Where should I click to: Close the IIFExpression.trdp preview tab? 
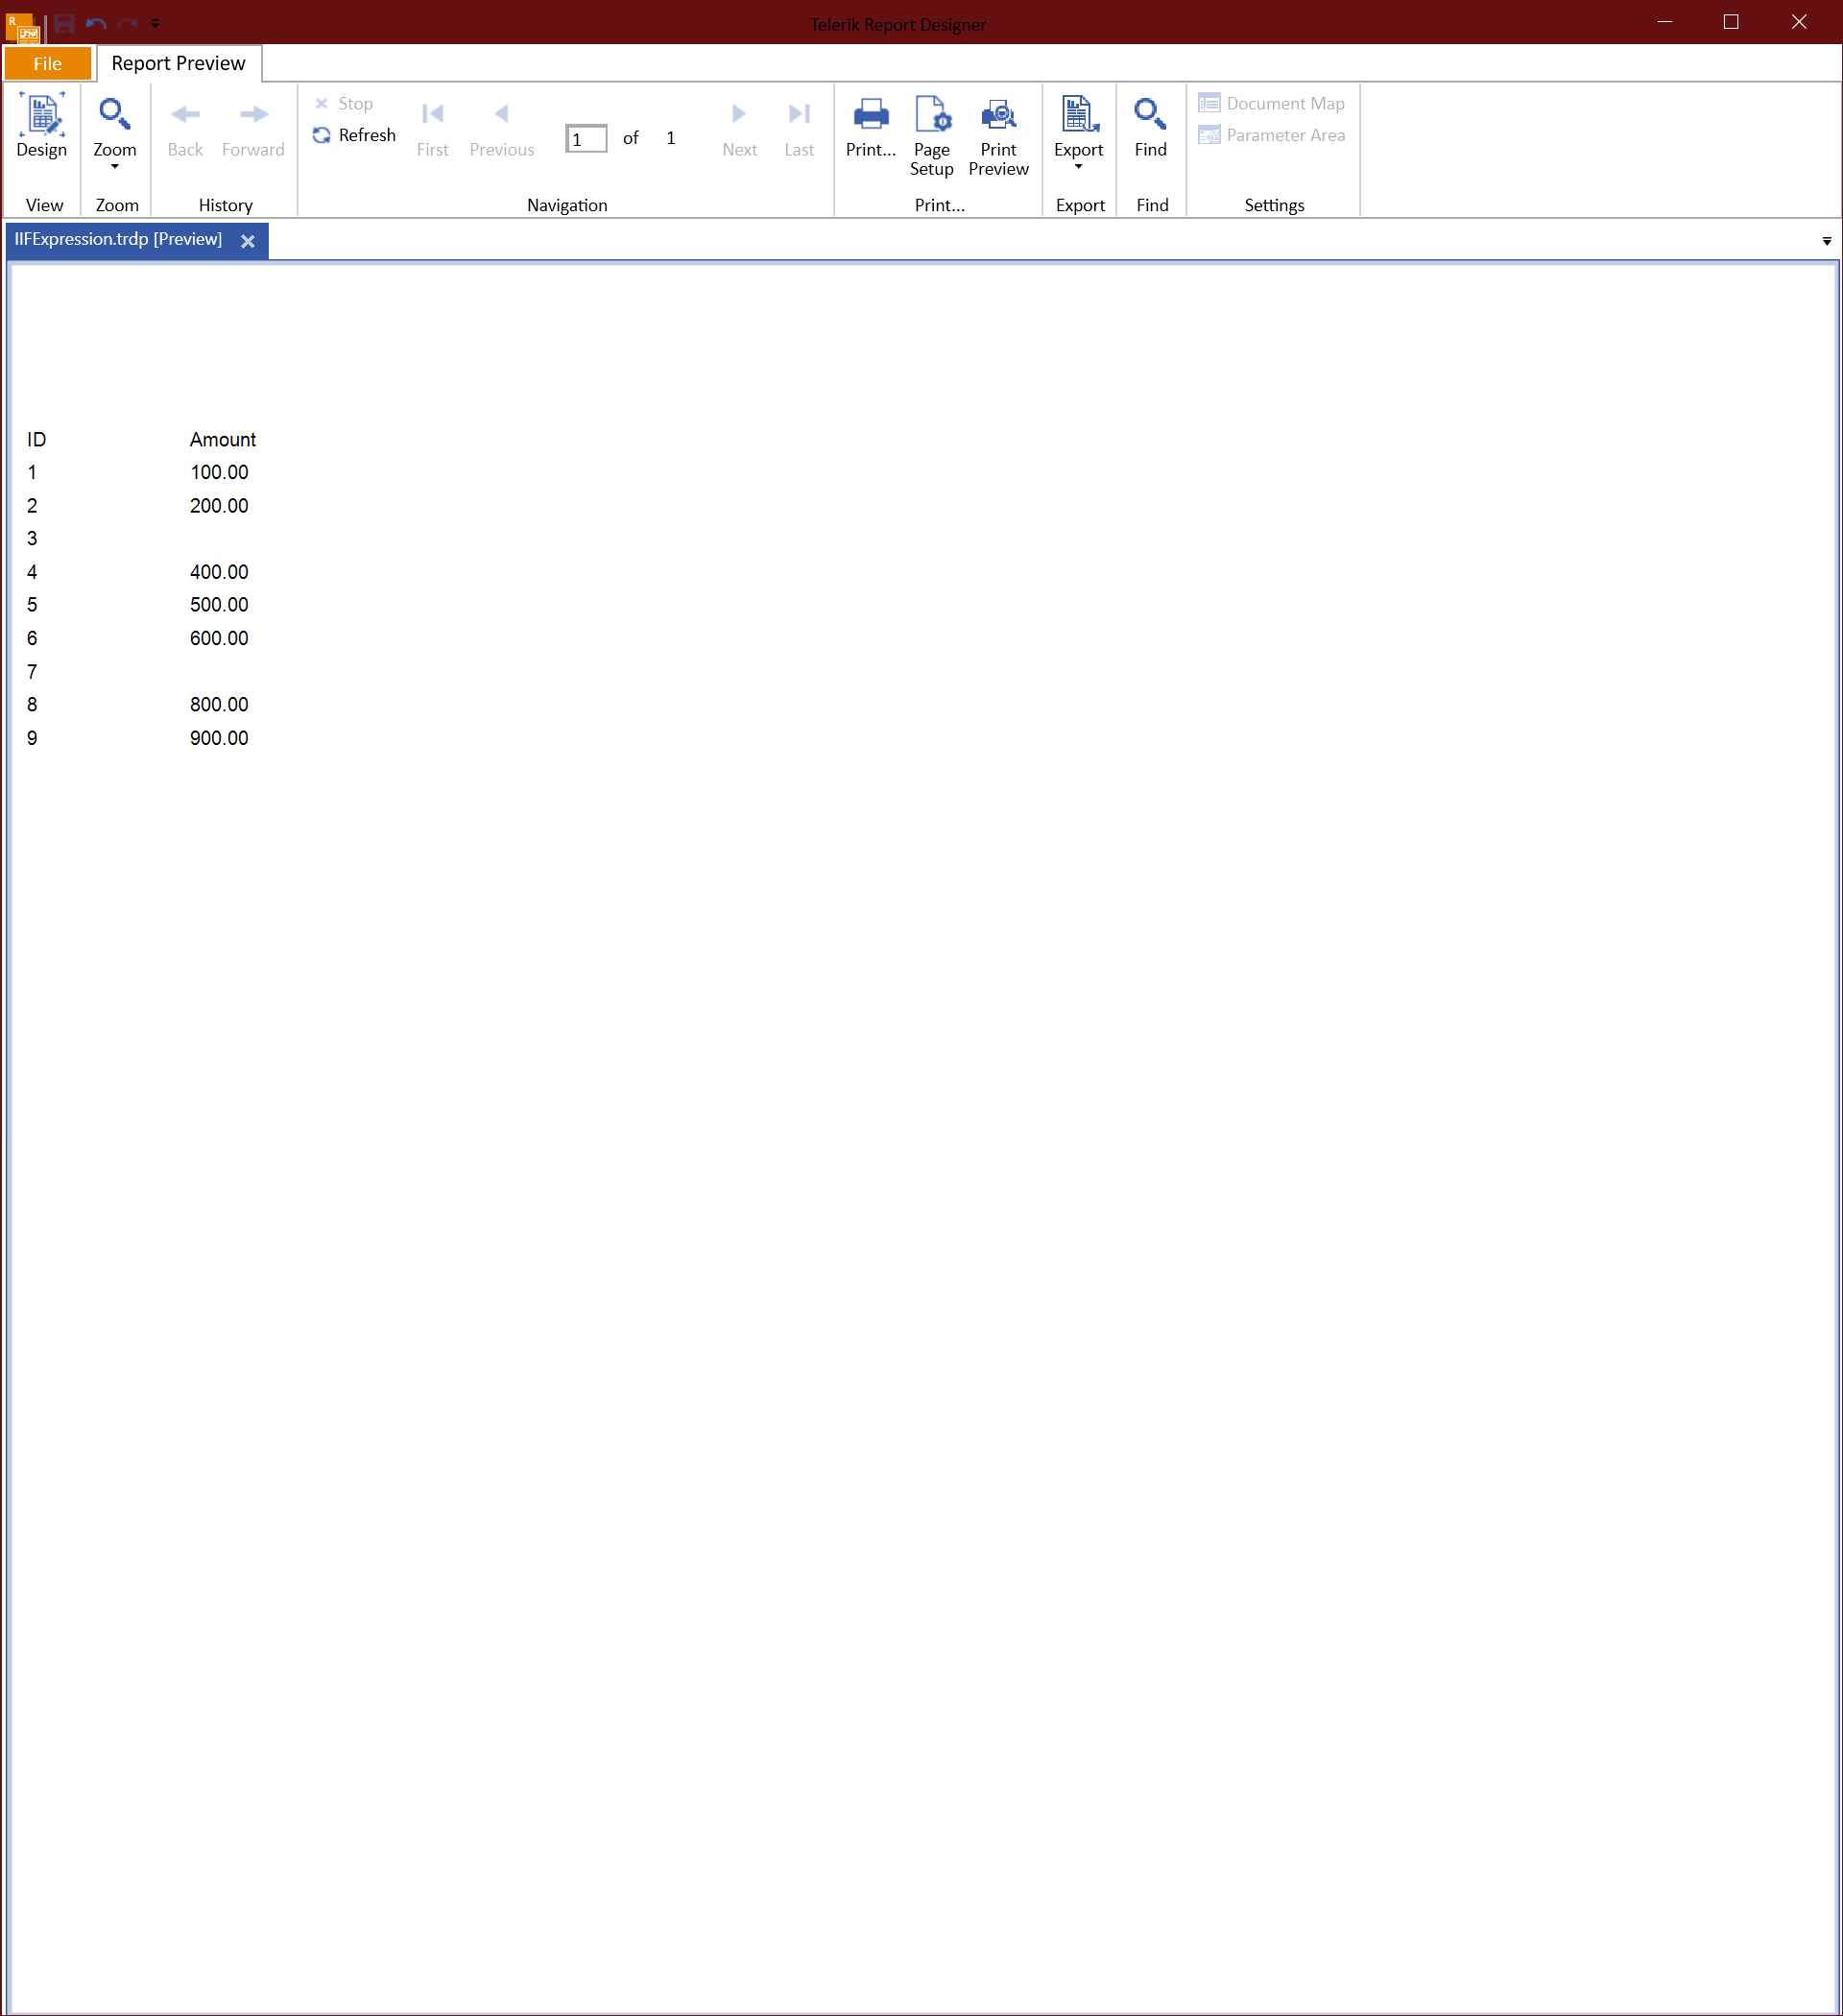[248, 241]
